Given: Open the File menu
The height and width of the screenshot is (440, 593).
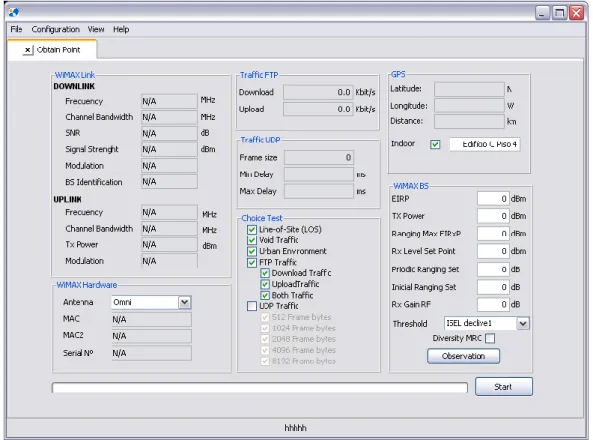Looking at the screenshot, I should [x=16, y=30].
